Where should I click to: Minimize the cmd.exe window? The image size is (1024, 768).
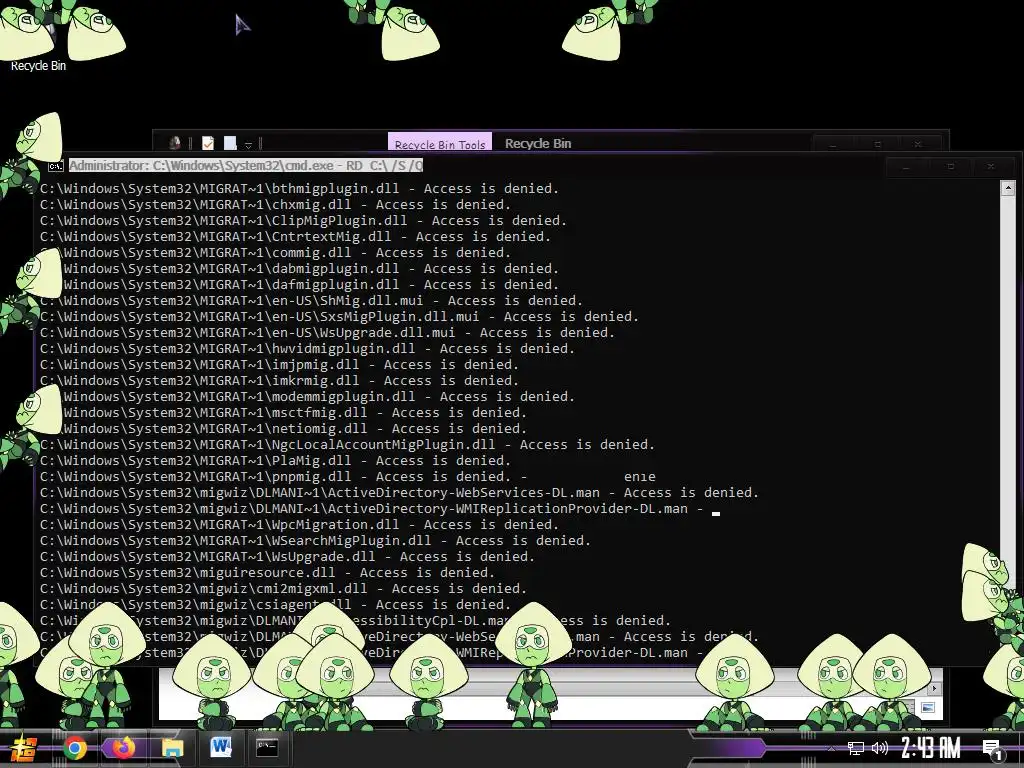[x=906, y=167]
